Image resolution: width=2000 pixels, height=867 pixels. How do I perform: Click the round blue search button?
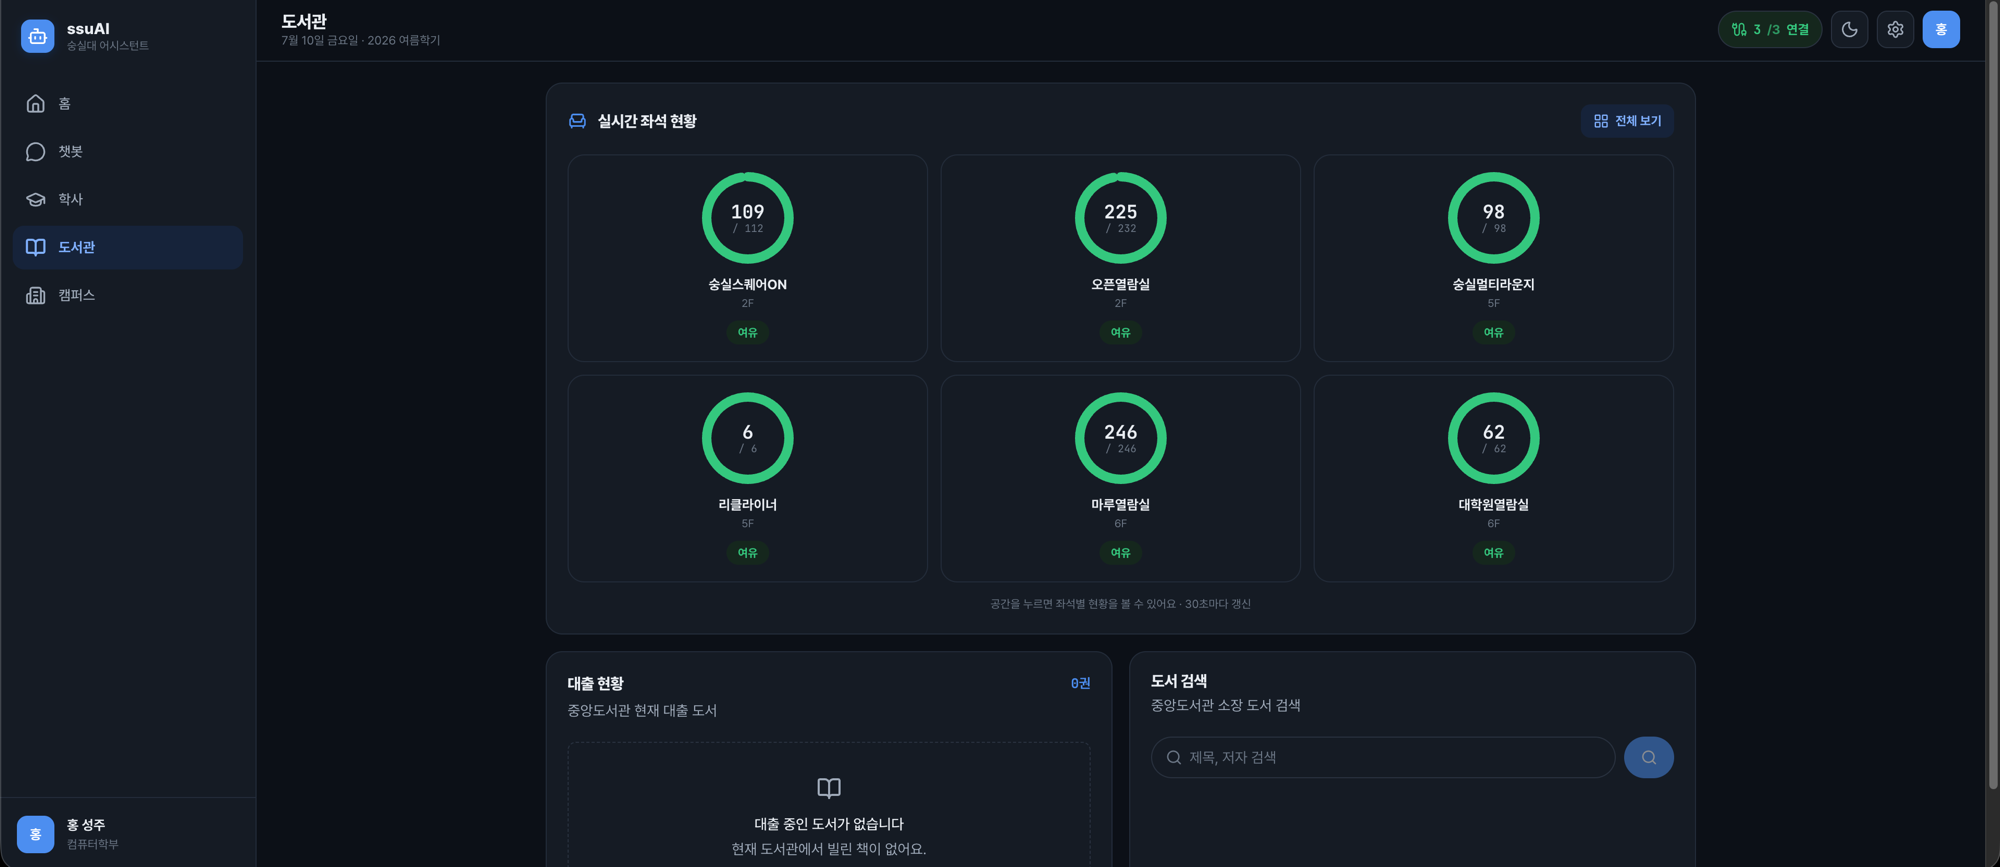coord(1648,758)
